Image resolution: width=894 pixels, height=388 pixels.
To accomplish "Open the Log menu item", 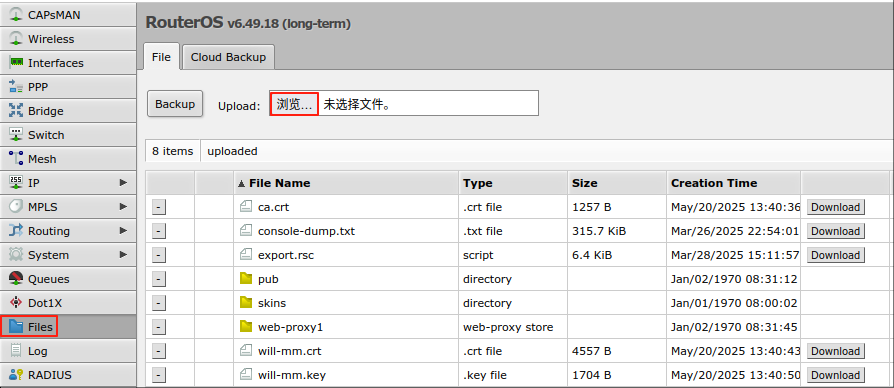I will click(68, 350).
